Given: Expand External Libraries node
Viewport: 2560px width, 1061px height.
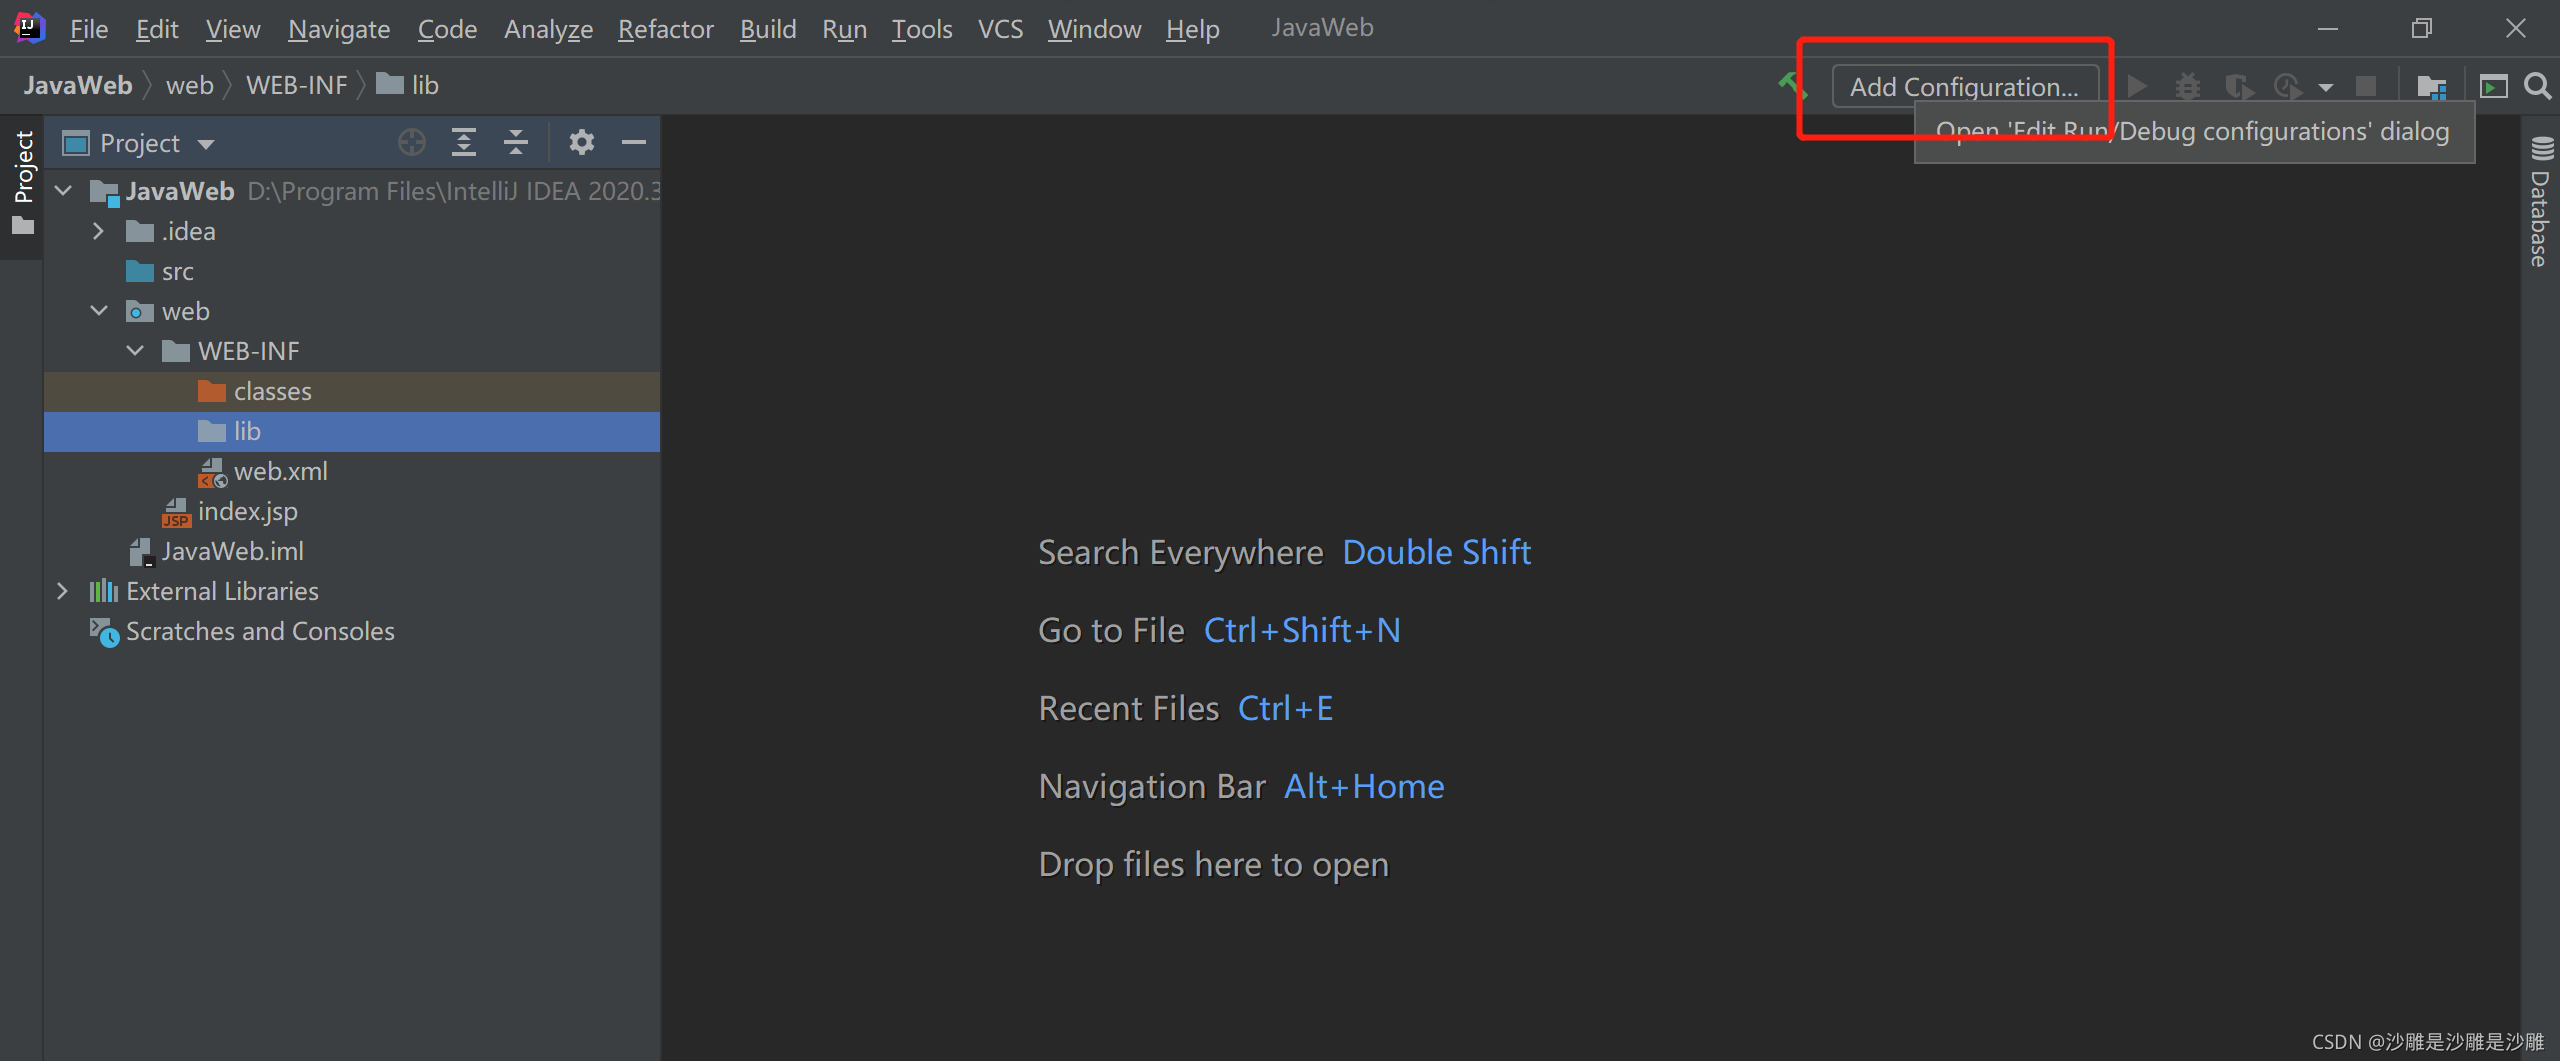Looking at the screenshot, I should (x=63, y=591).
